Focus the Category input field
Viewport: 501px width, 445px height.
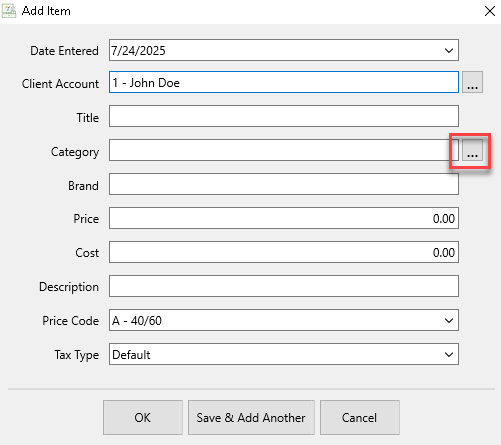[x=284, y=150]
